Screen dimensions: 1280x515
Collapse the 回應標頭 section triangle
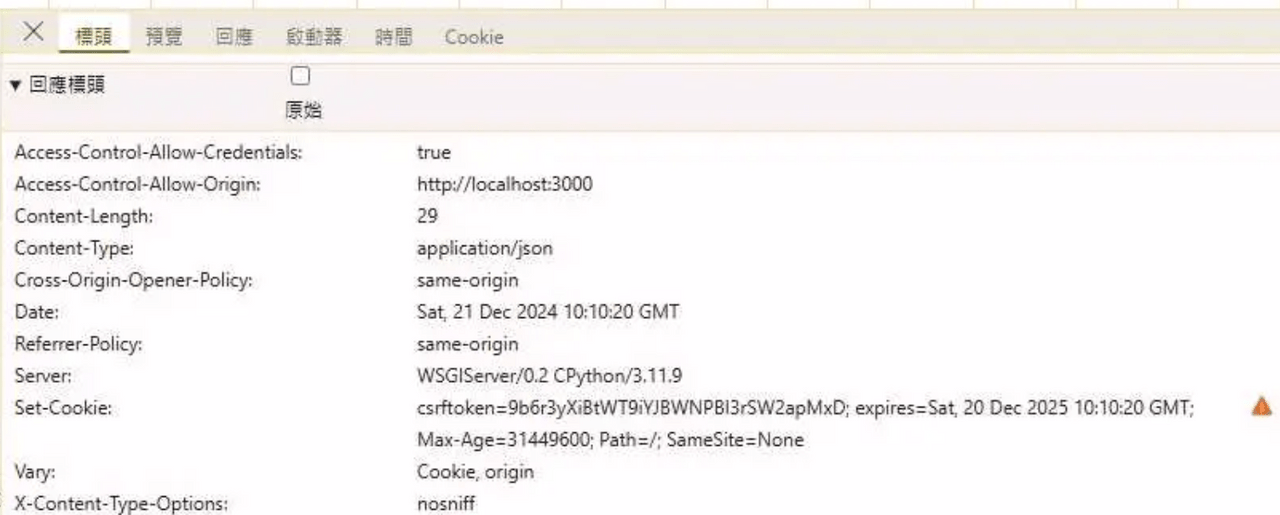15,86
